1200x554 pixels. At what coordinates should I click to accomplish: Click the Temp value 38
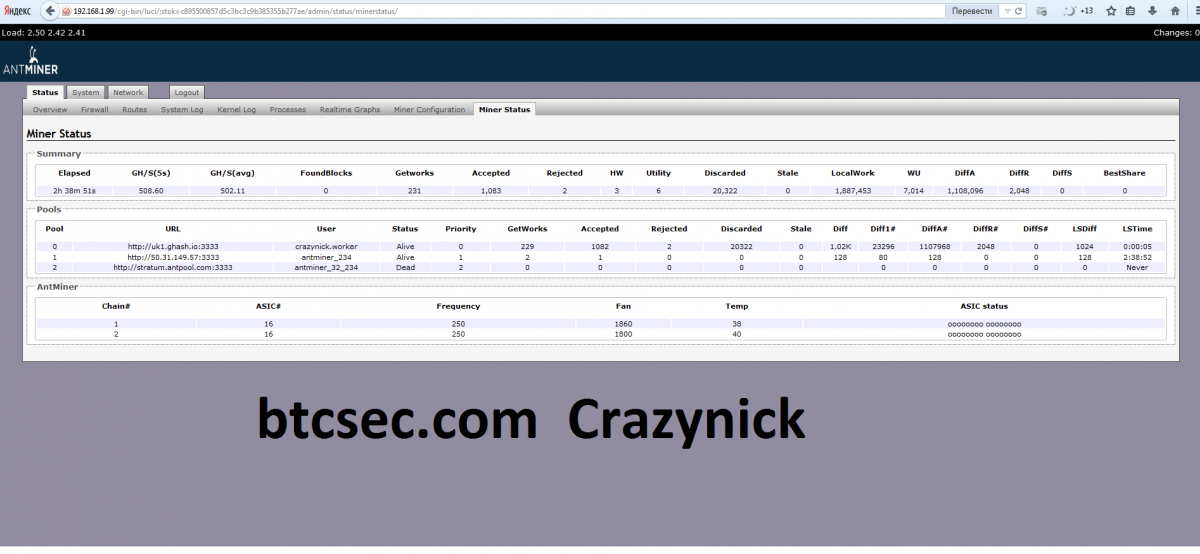click(x=736, y=324)
